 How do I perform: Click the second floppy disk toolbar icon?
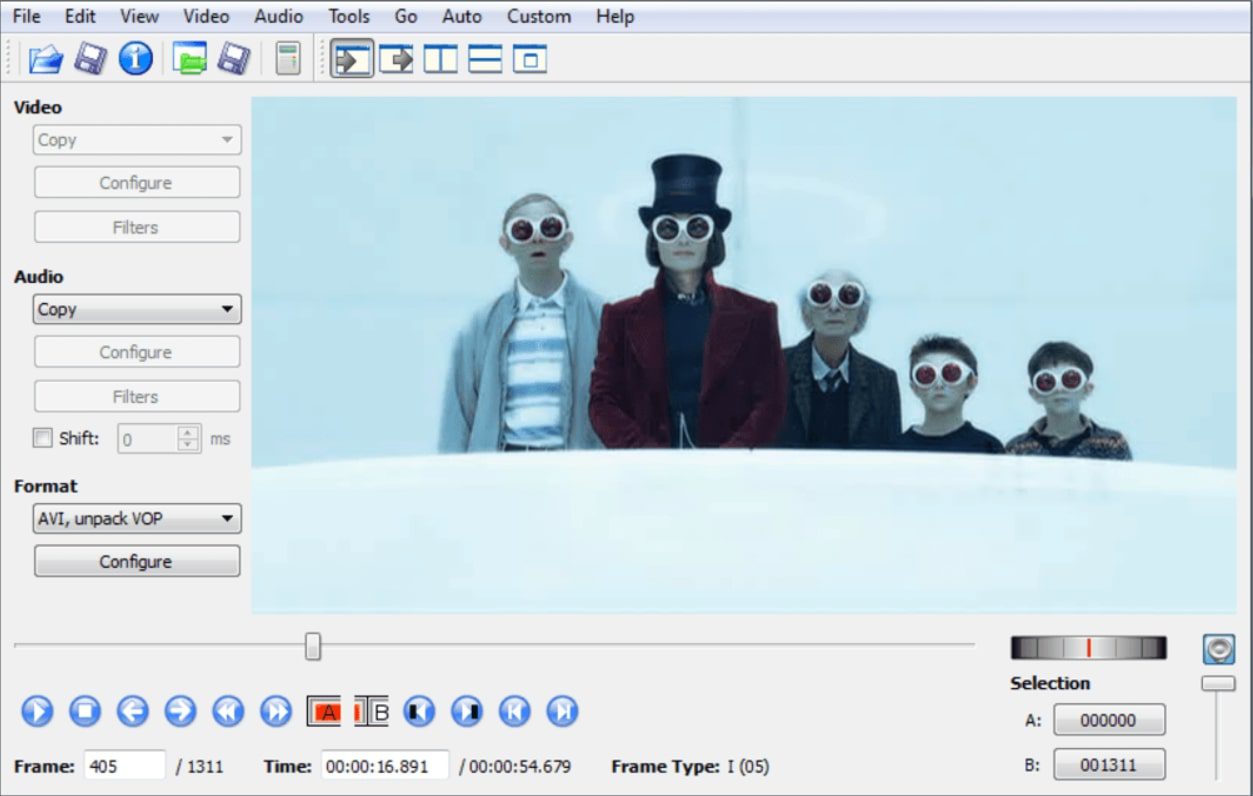[234, 59]
